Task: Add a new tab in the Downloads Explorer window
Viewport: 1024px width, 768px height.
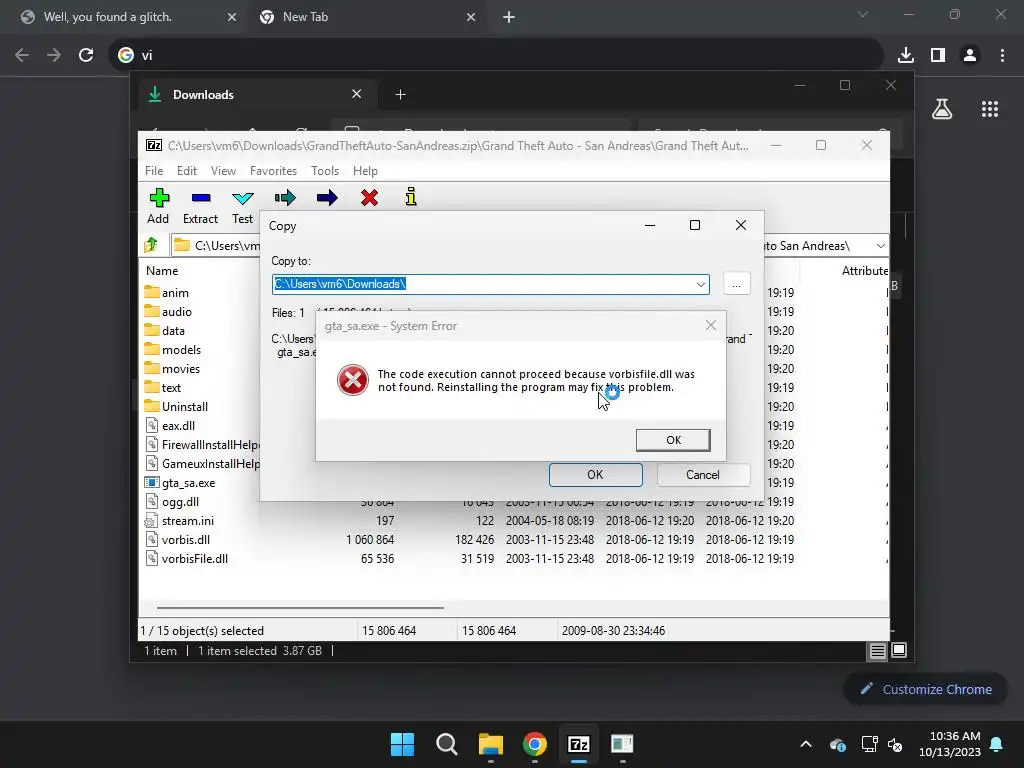Action: [400, 95]
